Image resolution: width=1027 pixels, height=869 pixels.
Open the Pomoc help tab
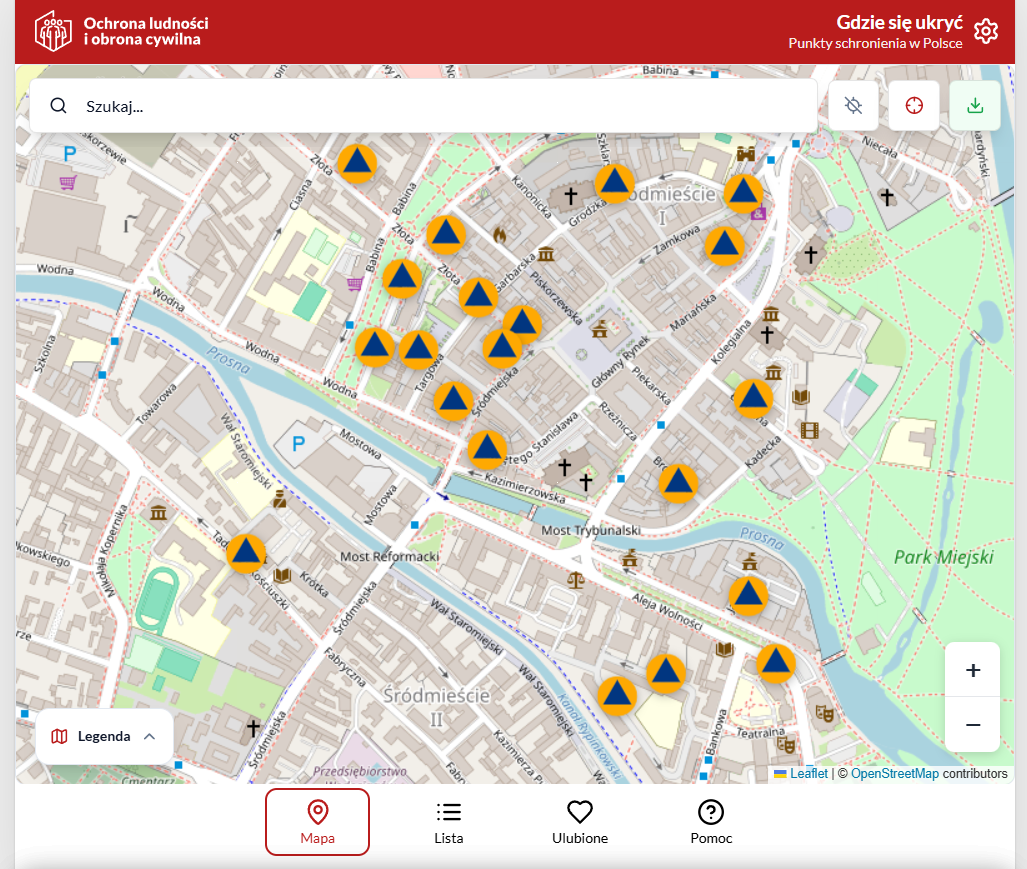coord(711,822)
